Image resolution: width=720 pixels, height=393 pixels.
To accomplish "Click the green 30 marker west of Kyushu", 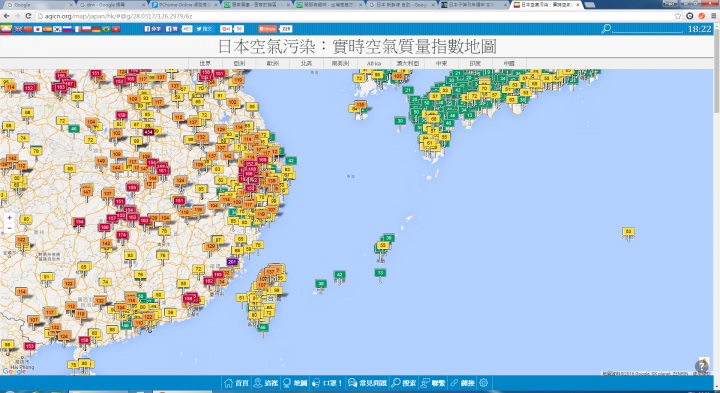I will click(400, 121).
